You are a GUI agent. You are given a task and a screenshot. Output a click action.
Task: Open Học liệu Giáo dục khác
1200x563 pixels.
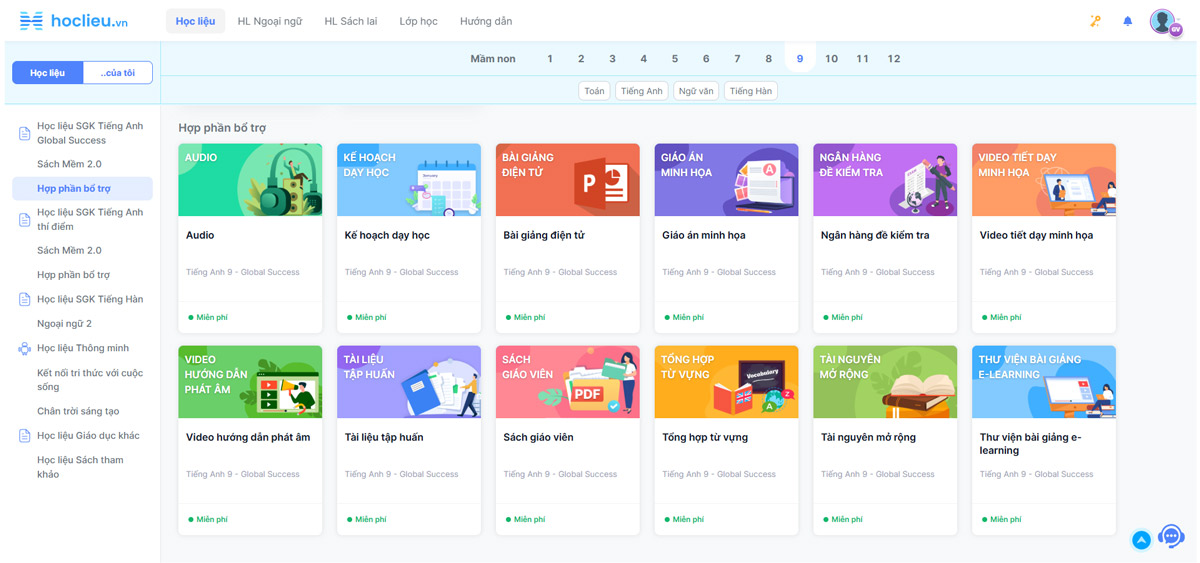(88, 436)
